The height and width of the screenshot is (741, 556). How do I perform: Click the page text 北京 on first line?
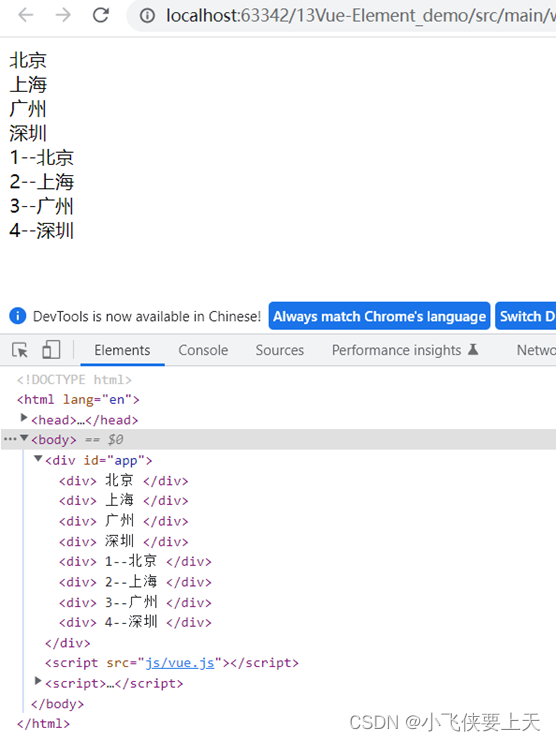click(x=28, y=60)
